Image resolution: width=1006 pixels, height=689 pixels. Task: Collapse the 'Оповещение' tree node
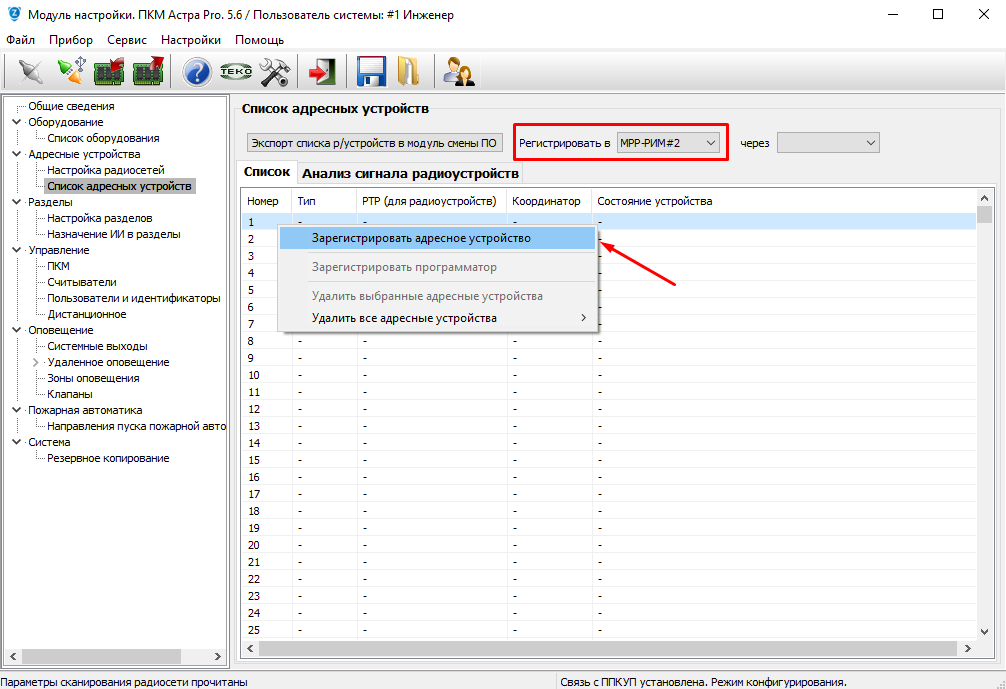click(x=16, y=330)
